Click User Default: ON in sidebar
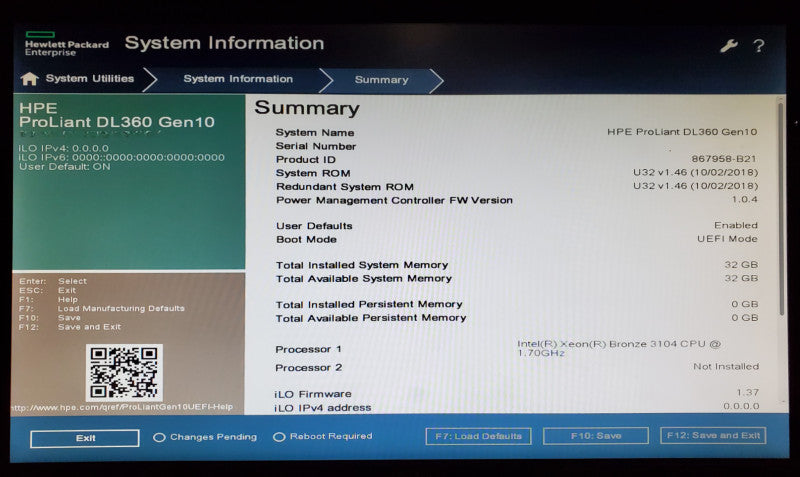800x477 pixels. tap(65, 166)
